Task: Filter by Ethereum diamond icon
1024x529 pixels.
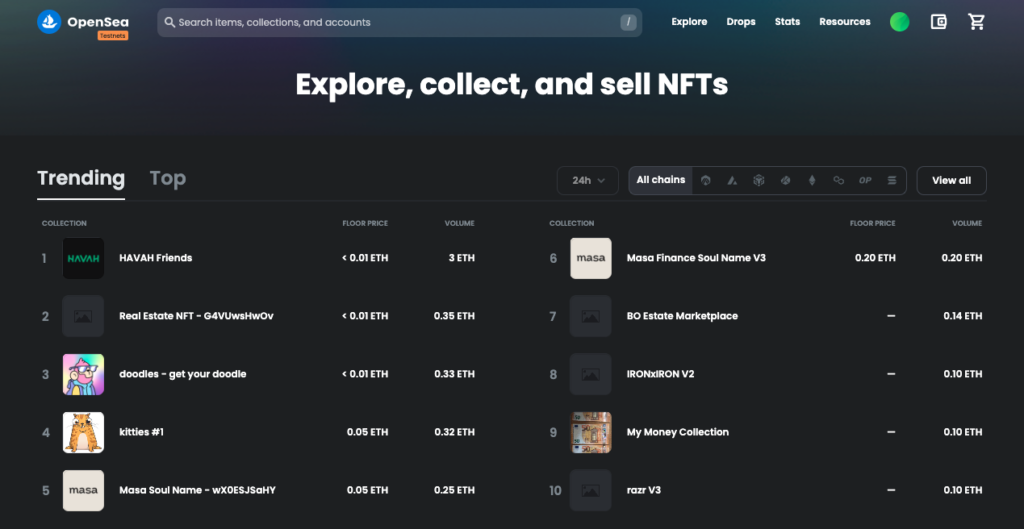Action: coord(812,180)
